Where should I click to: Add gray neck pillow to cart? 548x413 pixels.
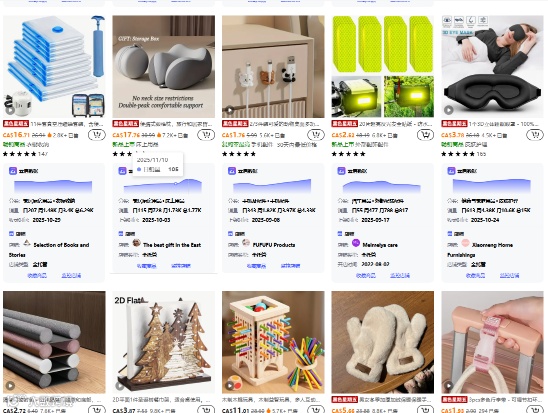click(206, 135)
